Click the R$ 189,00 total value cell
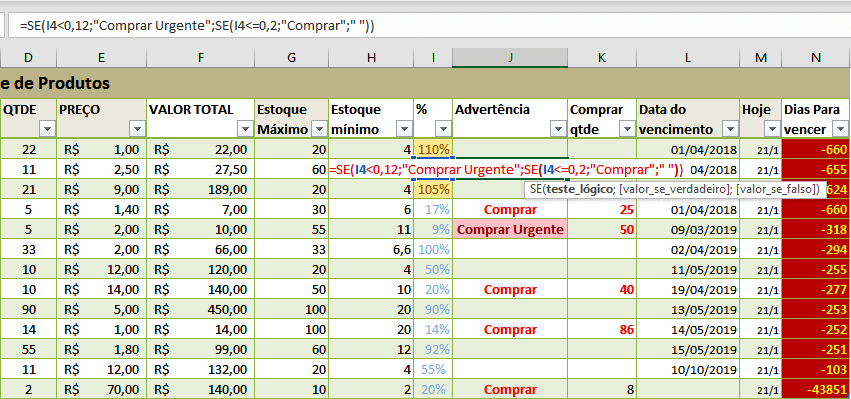Viewport: 851px width, 399px height. coord(201,189)
